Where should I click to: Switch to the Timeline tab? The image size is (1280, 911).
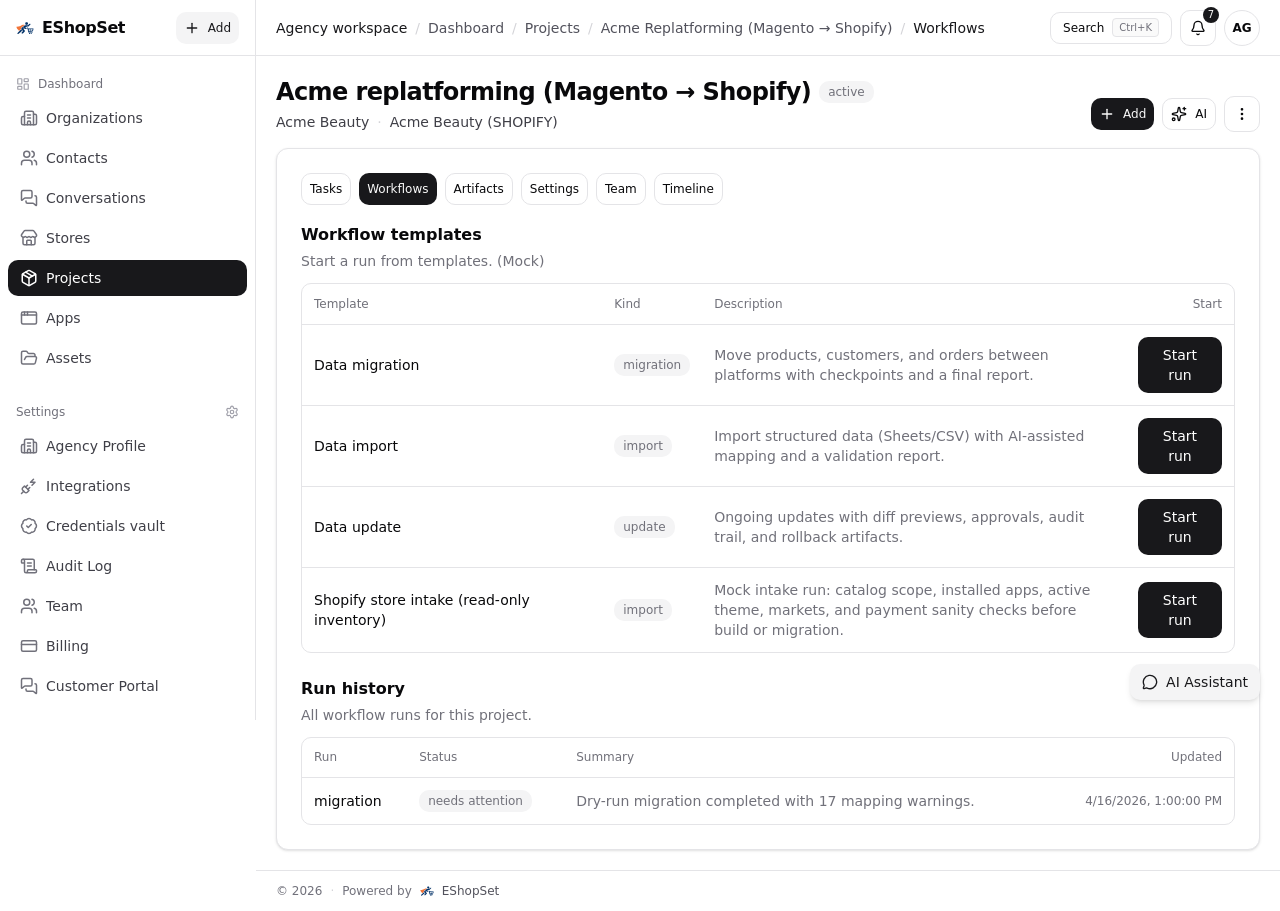point(688,189)
